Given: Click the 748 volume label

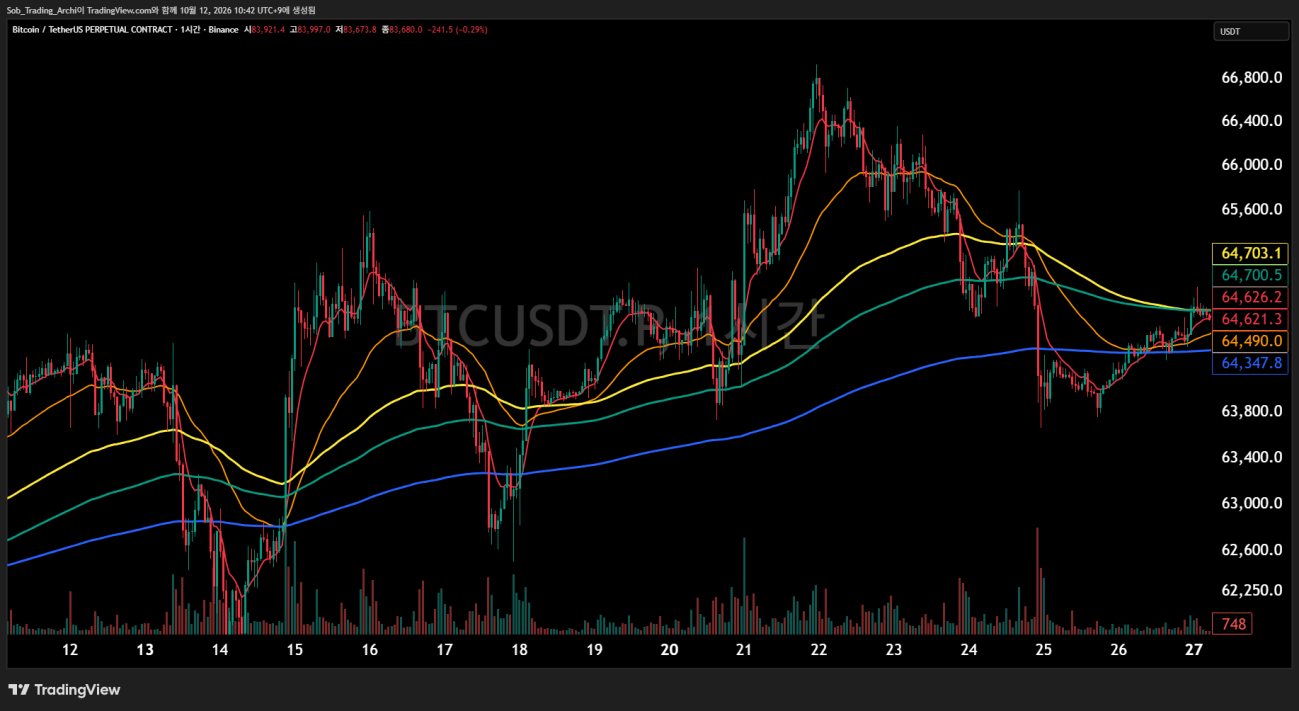Looking at the screenshot, I should tap(1233, 624).
